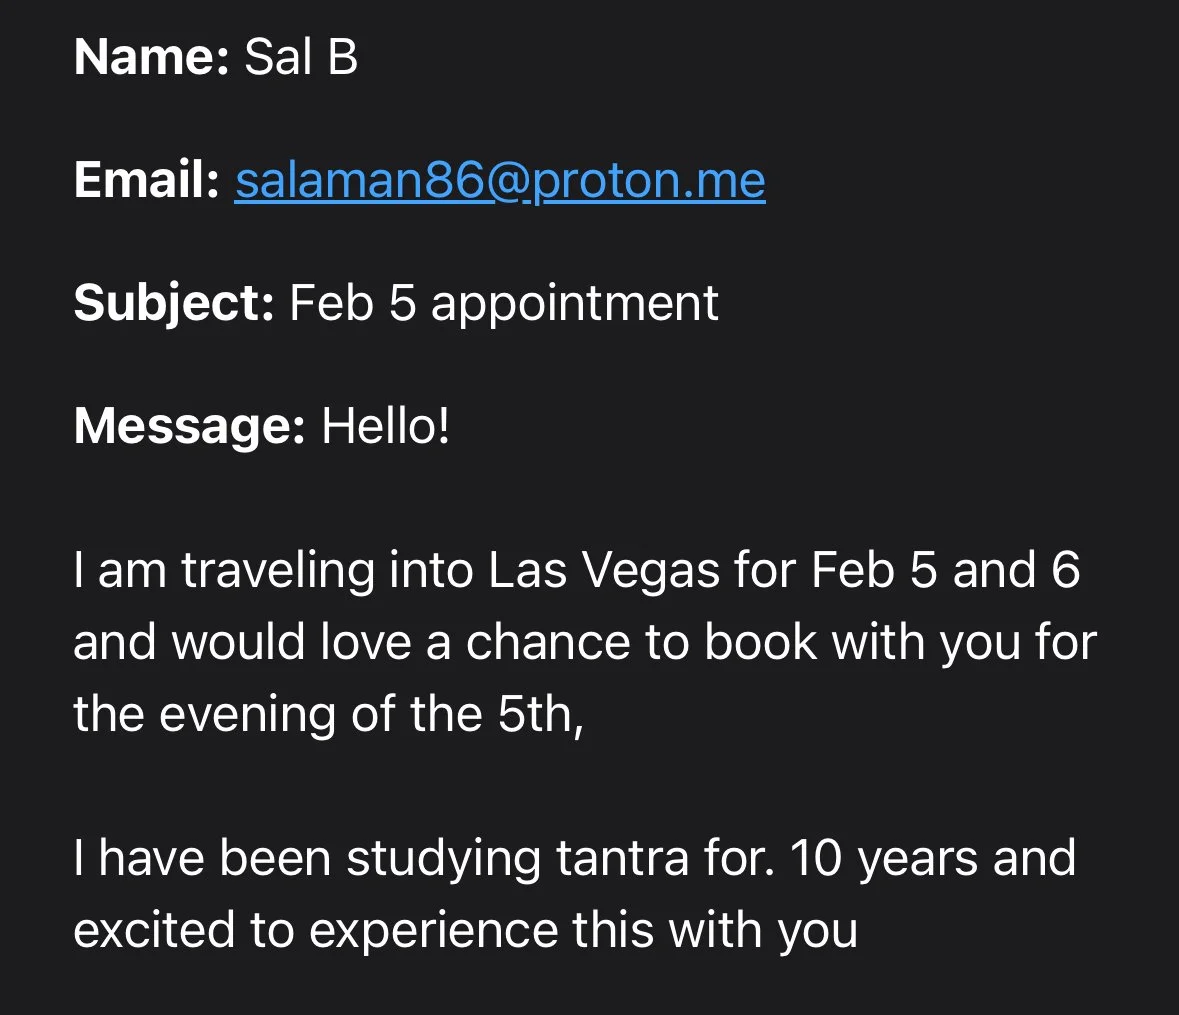This screenshot has width=1179, height=1015.
Task: Click the subject text "Feb 5 appointment"
Action: click(503, 303)
